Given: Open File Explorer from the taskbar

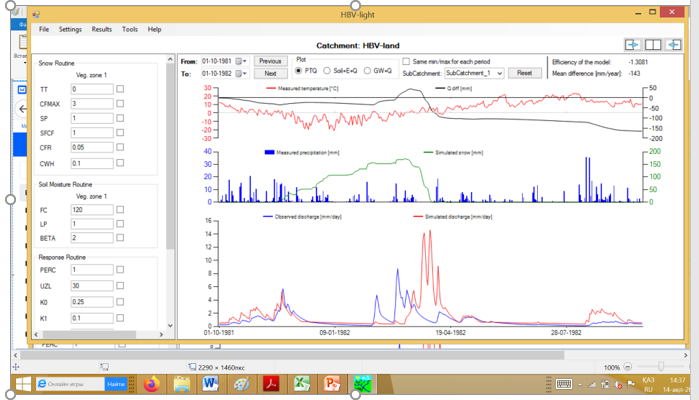Looking at the screenshot, I should point(181,384).
